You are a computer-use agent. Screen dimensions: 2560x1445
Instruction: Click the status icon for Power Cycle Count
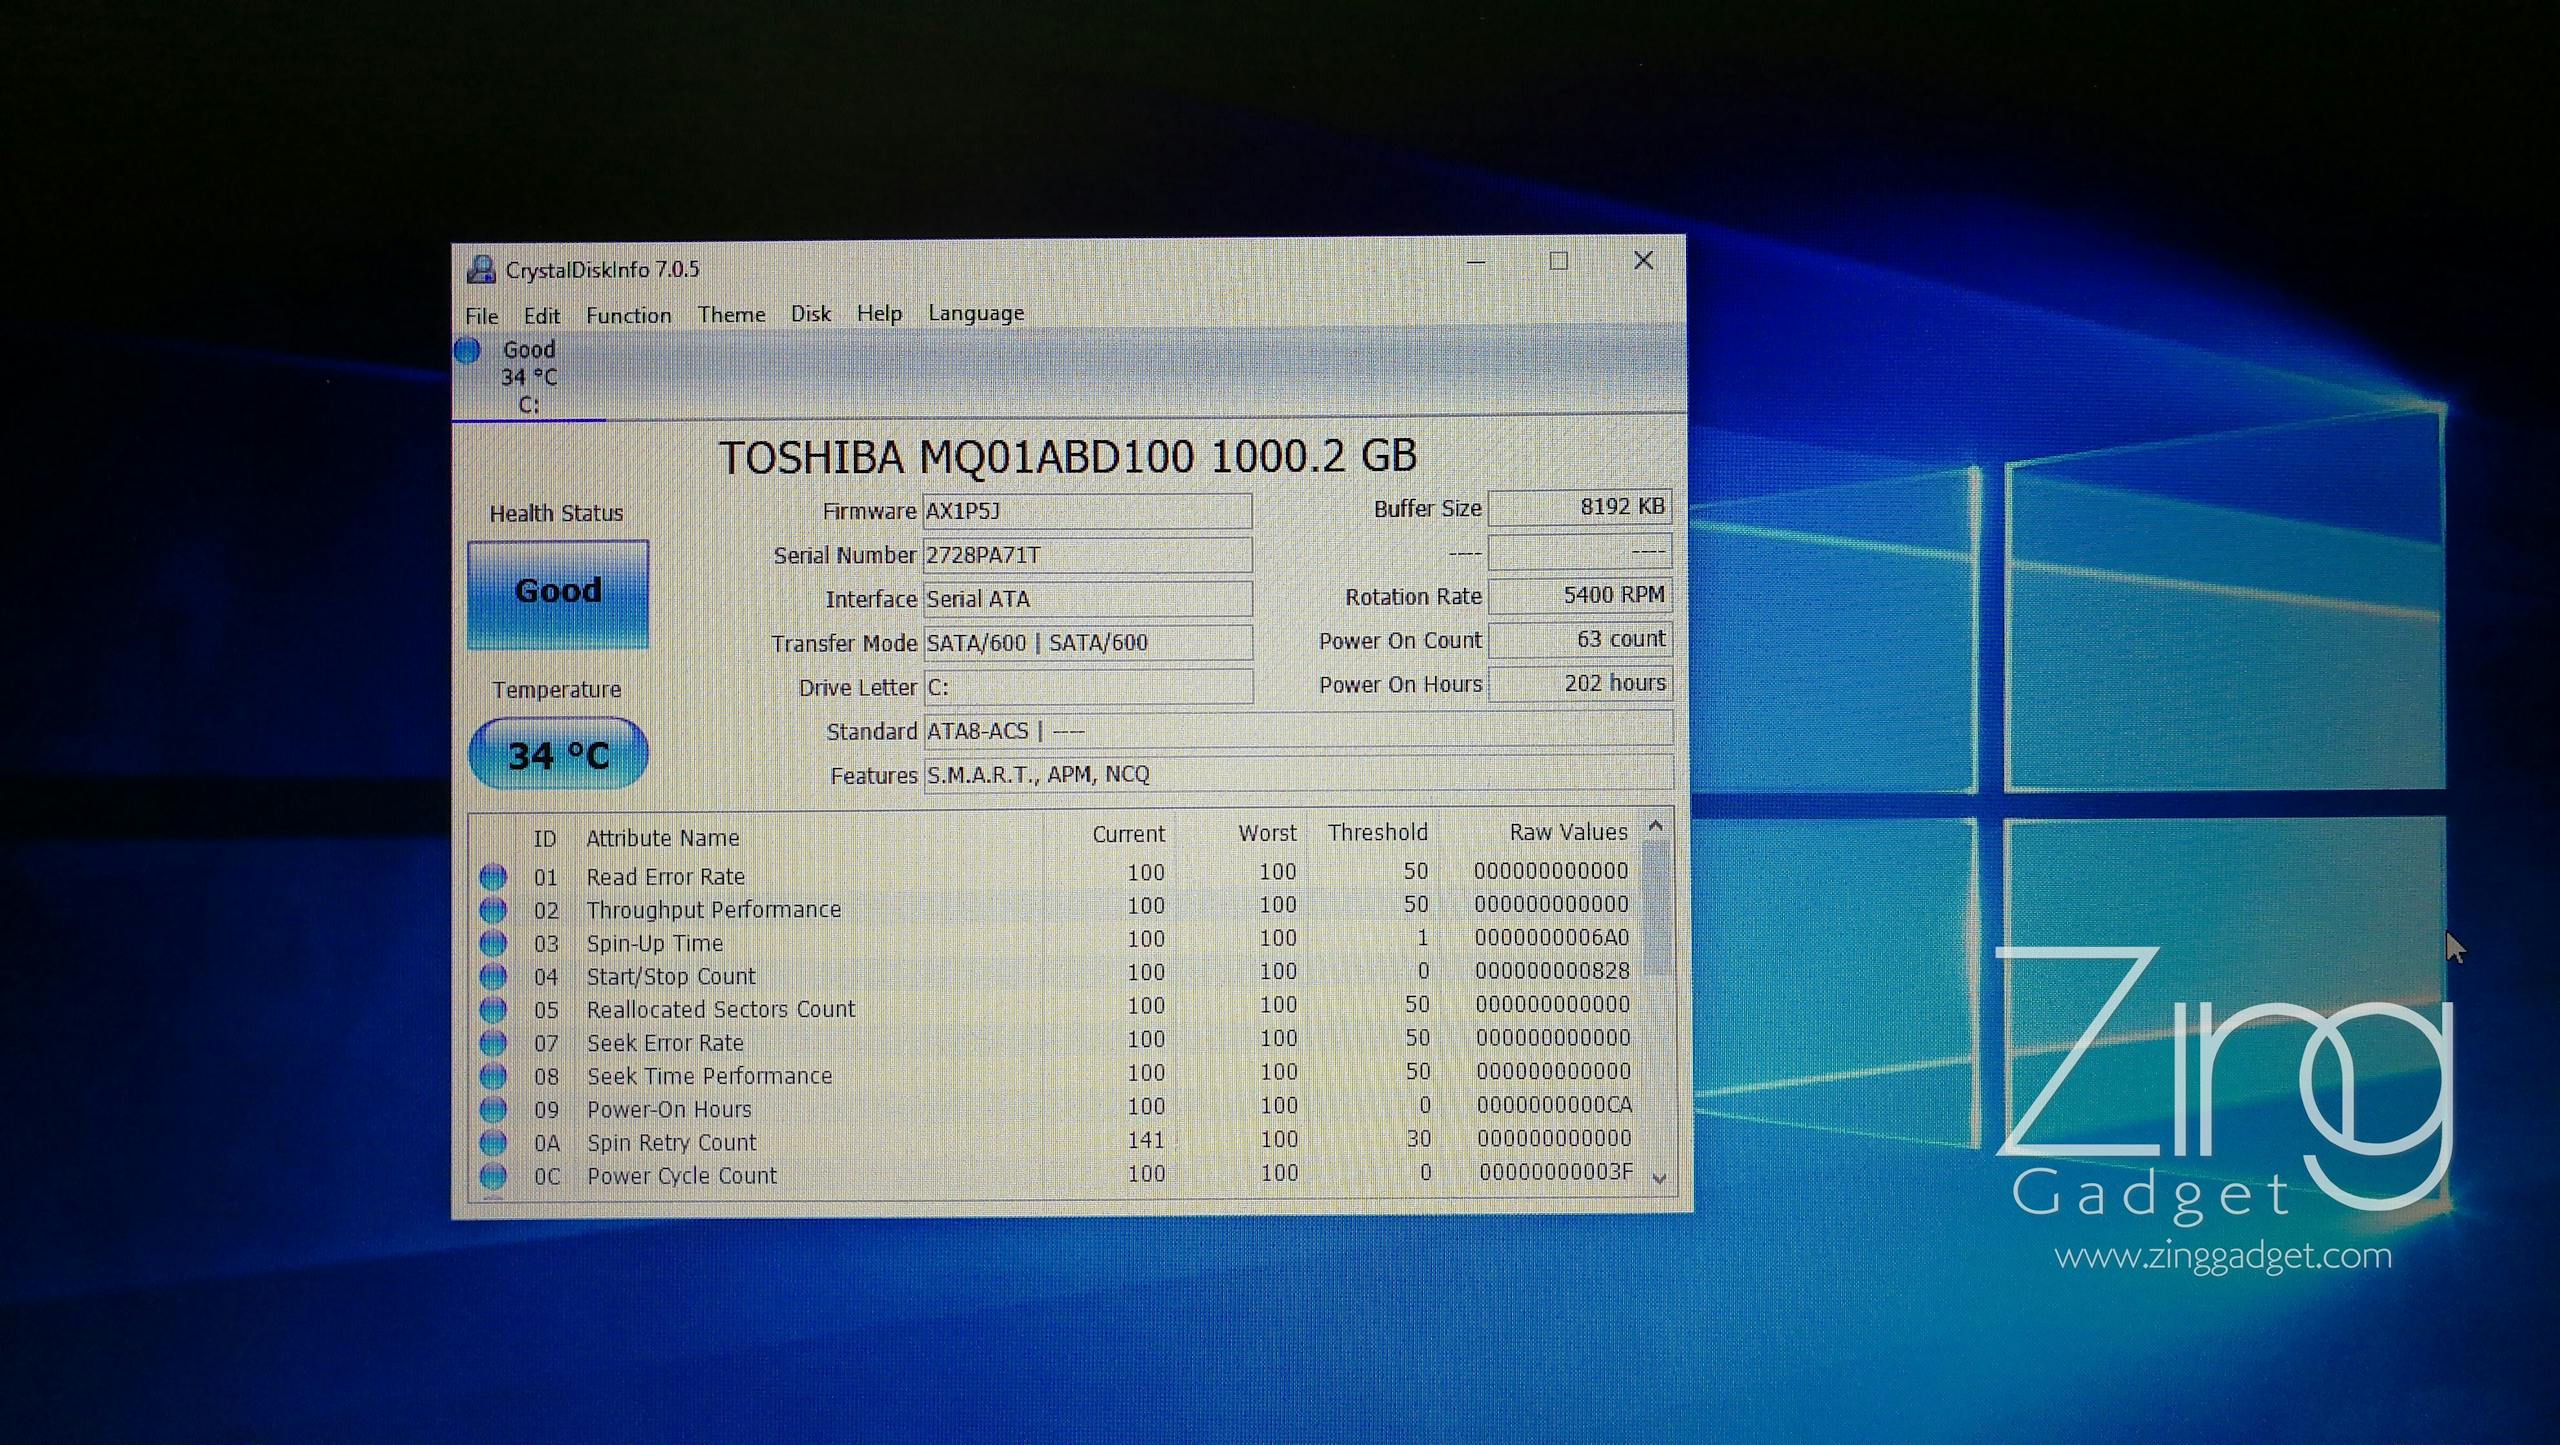point(493,1176)
